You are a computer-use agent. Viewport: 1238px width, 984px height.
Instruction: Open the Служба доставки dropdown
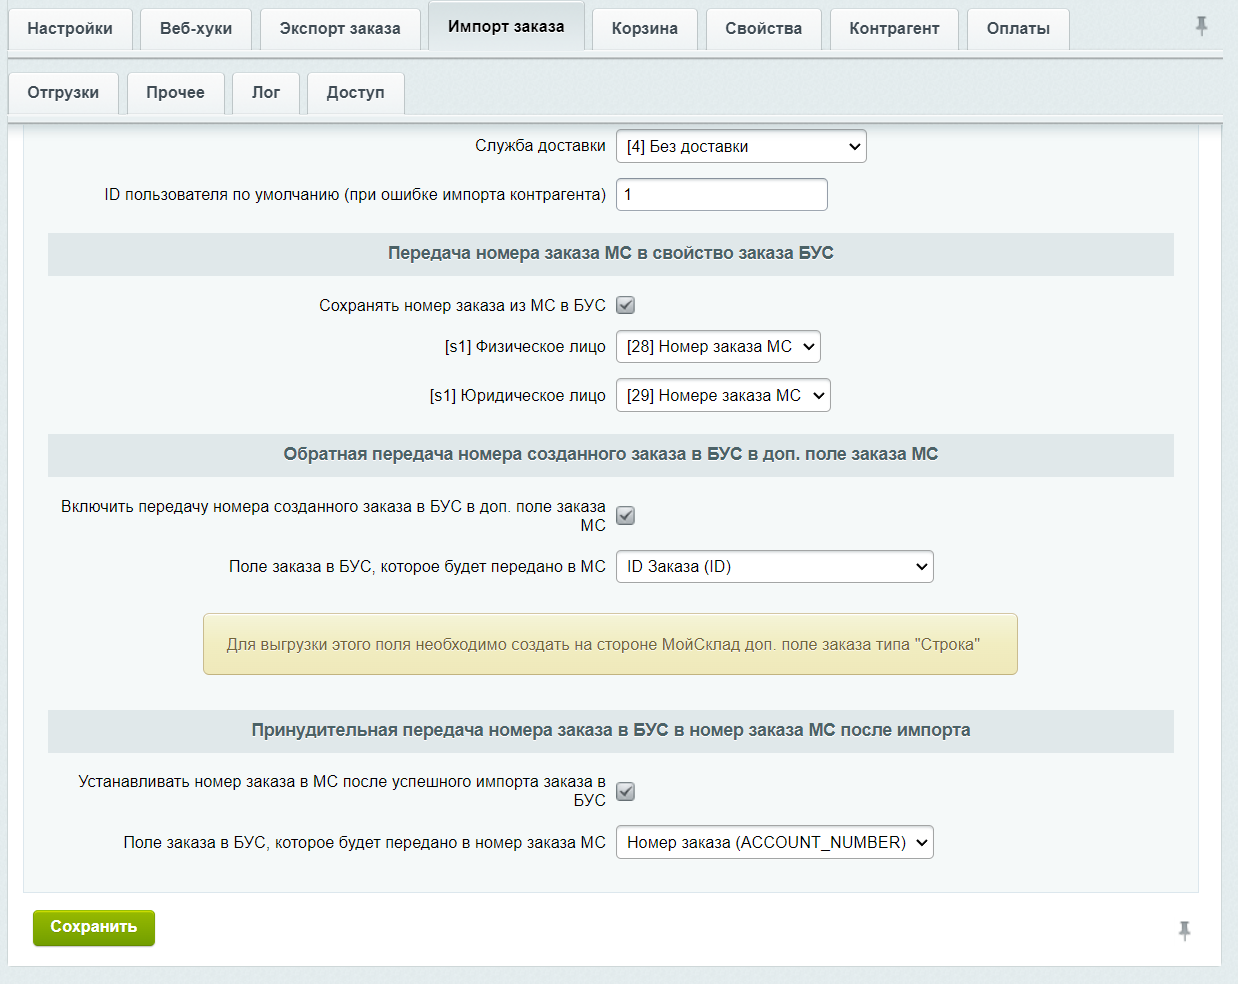[x=741, y=146]
